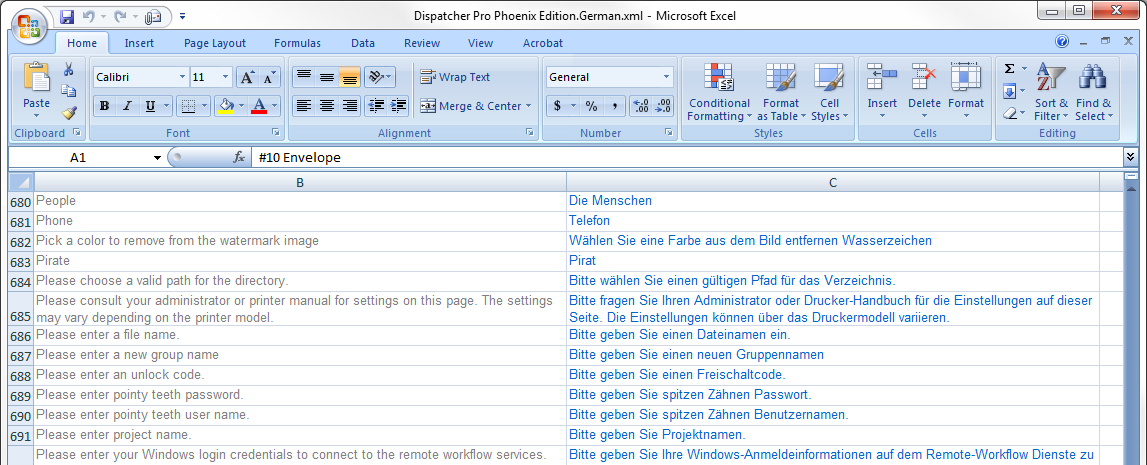Click Insert Function fx button
Screen dimensions: 1147x465
pyautogui.click(x=238, y=157)
